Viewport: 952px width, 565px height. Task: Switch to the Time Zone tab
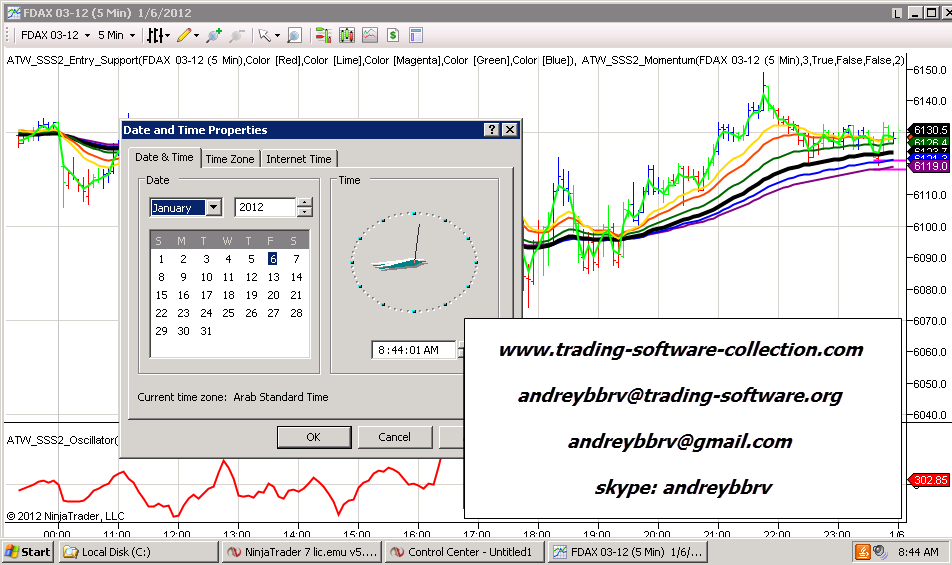pyautogui.click(x=229, y=159)
